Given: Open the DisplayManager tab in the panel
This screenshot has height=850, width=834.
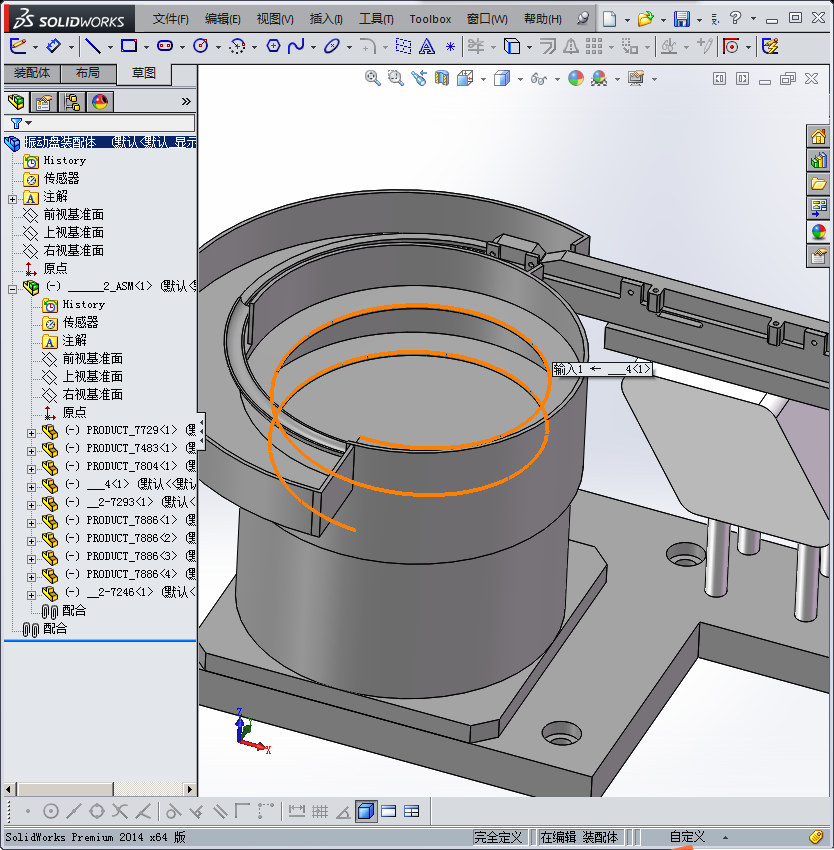Looking at the screenshot, I should point(99,102).
